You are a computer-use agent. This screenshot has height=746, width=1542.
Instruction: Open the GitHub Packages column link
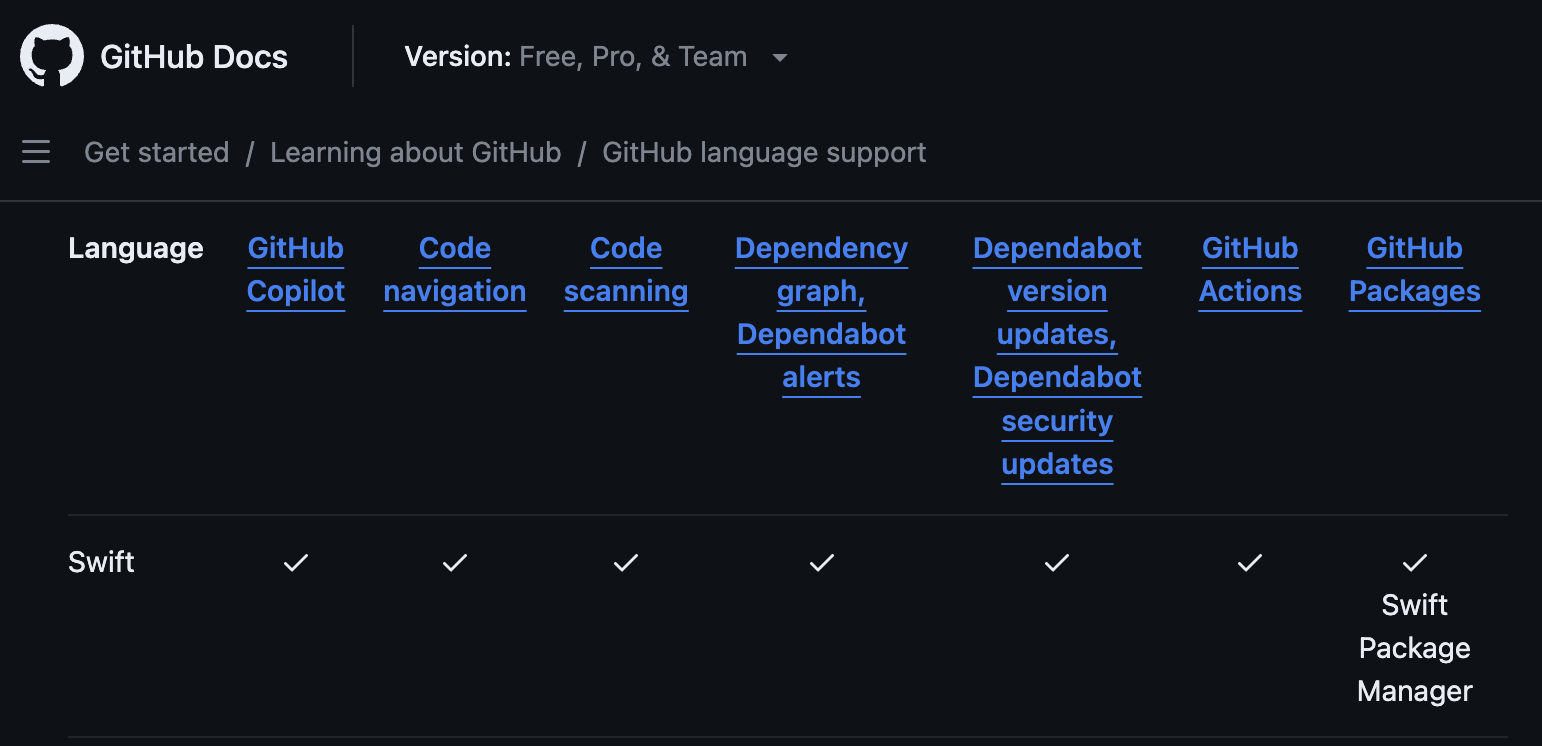click(x=1415, y=270)
